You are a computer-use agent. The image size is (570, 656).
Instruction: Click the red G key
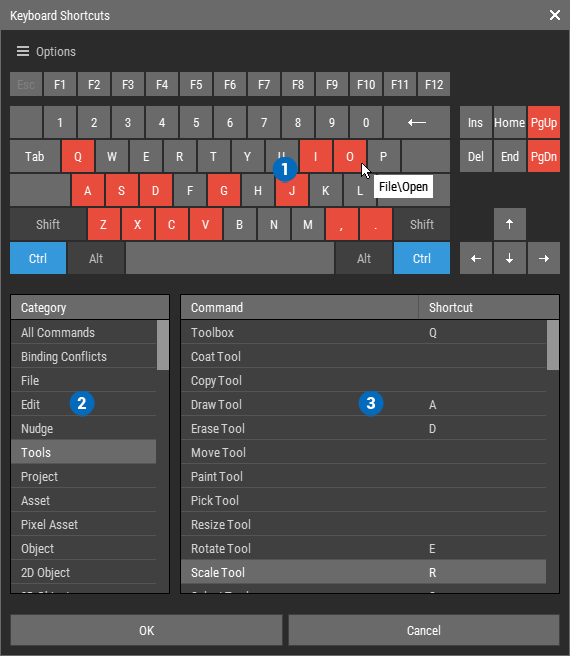point(224,190)
